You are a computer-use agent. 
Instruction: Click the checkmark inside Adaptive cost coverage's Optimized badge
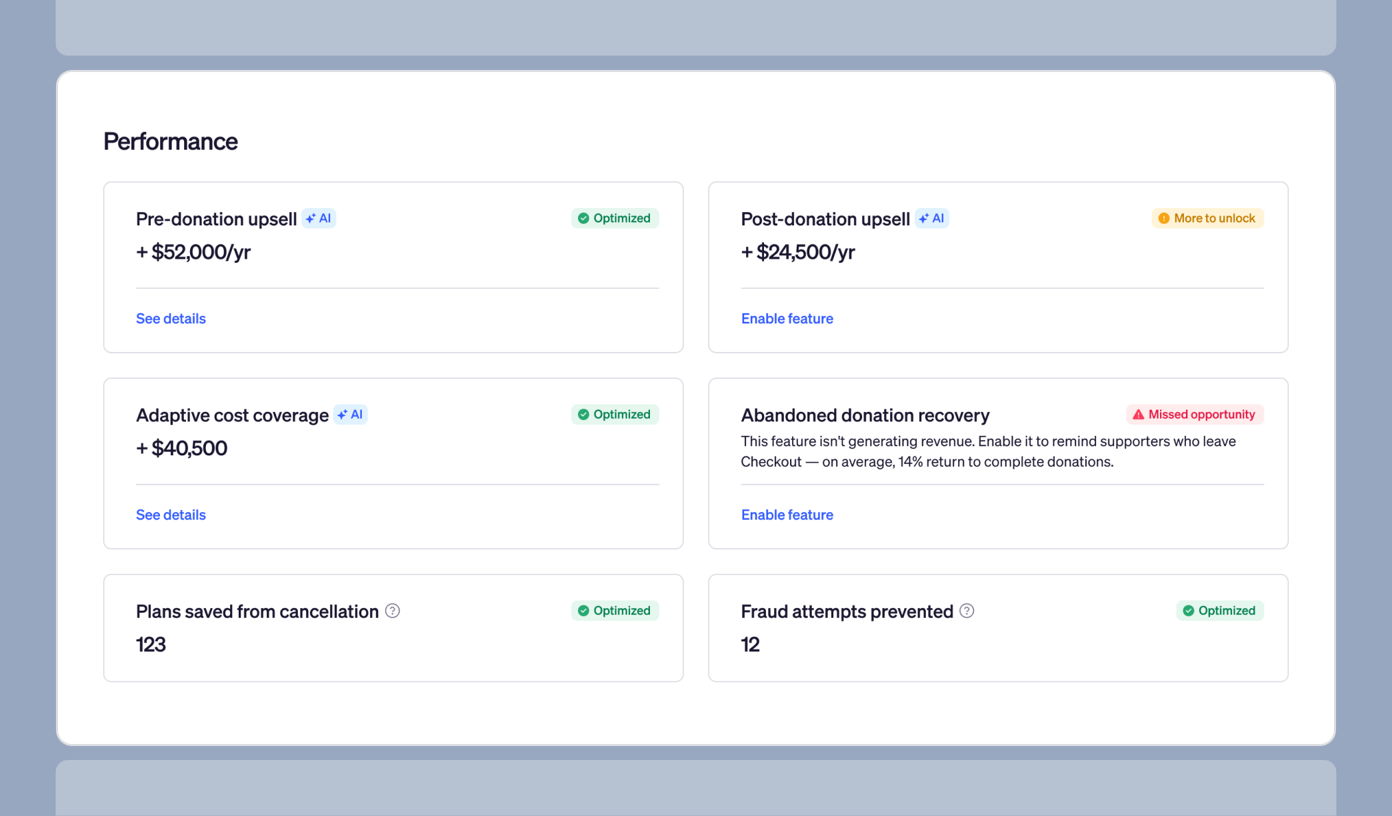583,414
